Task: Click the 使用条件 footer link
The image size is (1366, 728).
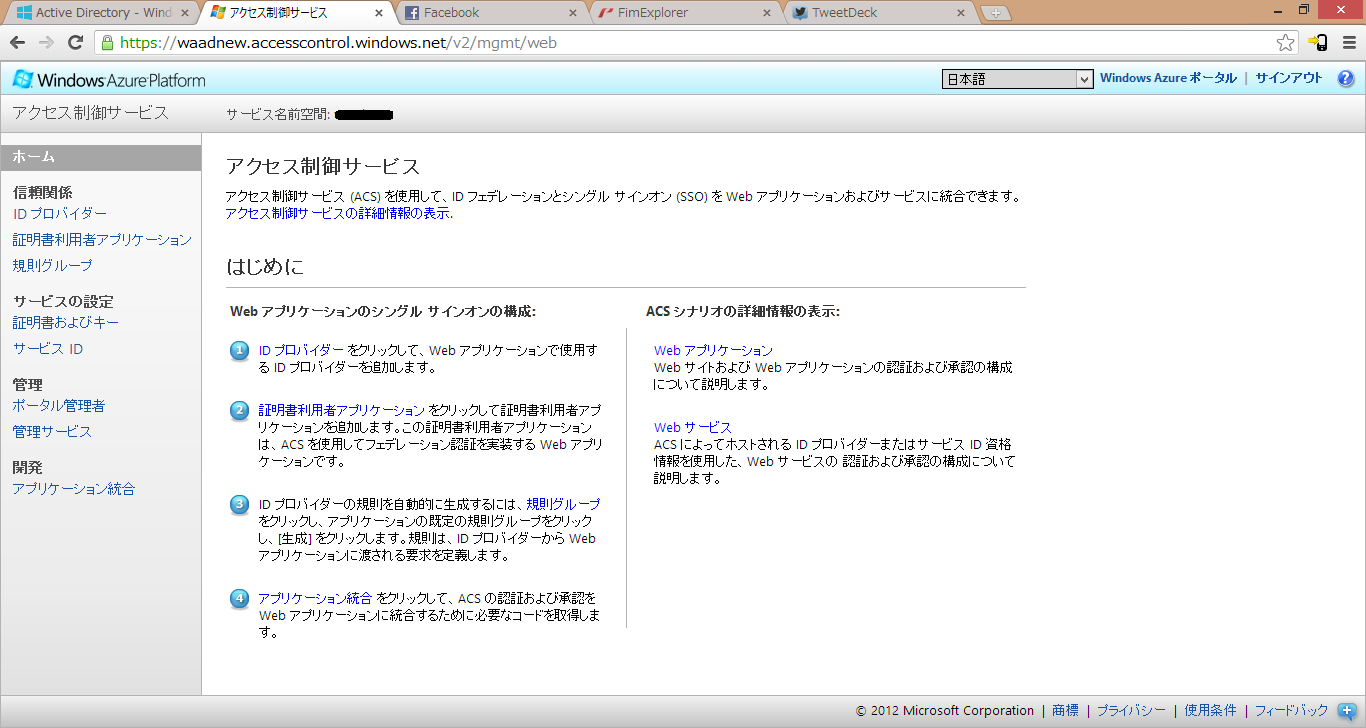Action: [x=1211, y=711]
